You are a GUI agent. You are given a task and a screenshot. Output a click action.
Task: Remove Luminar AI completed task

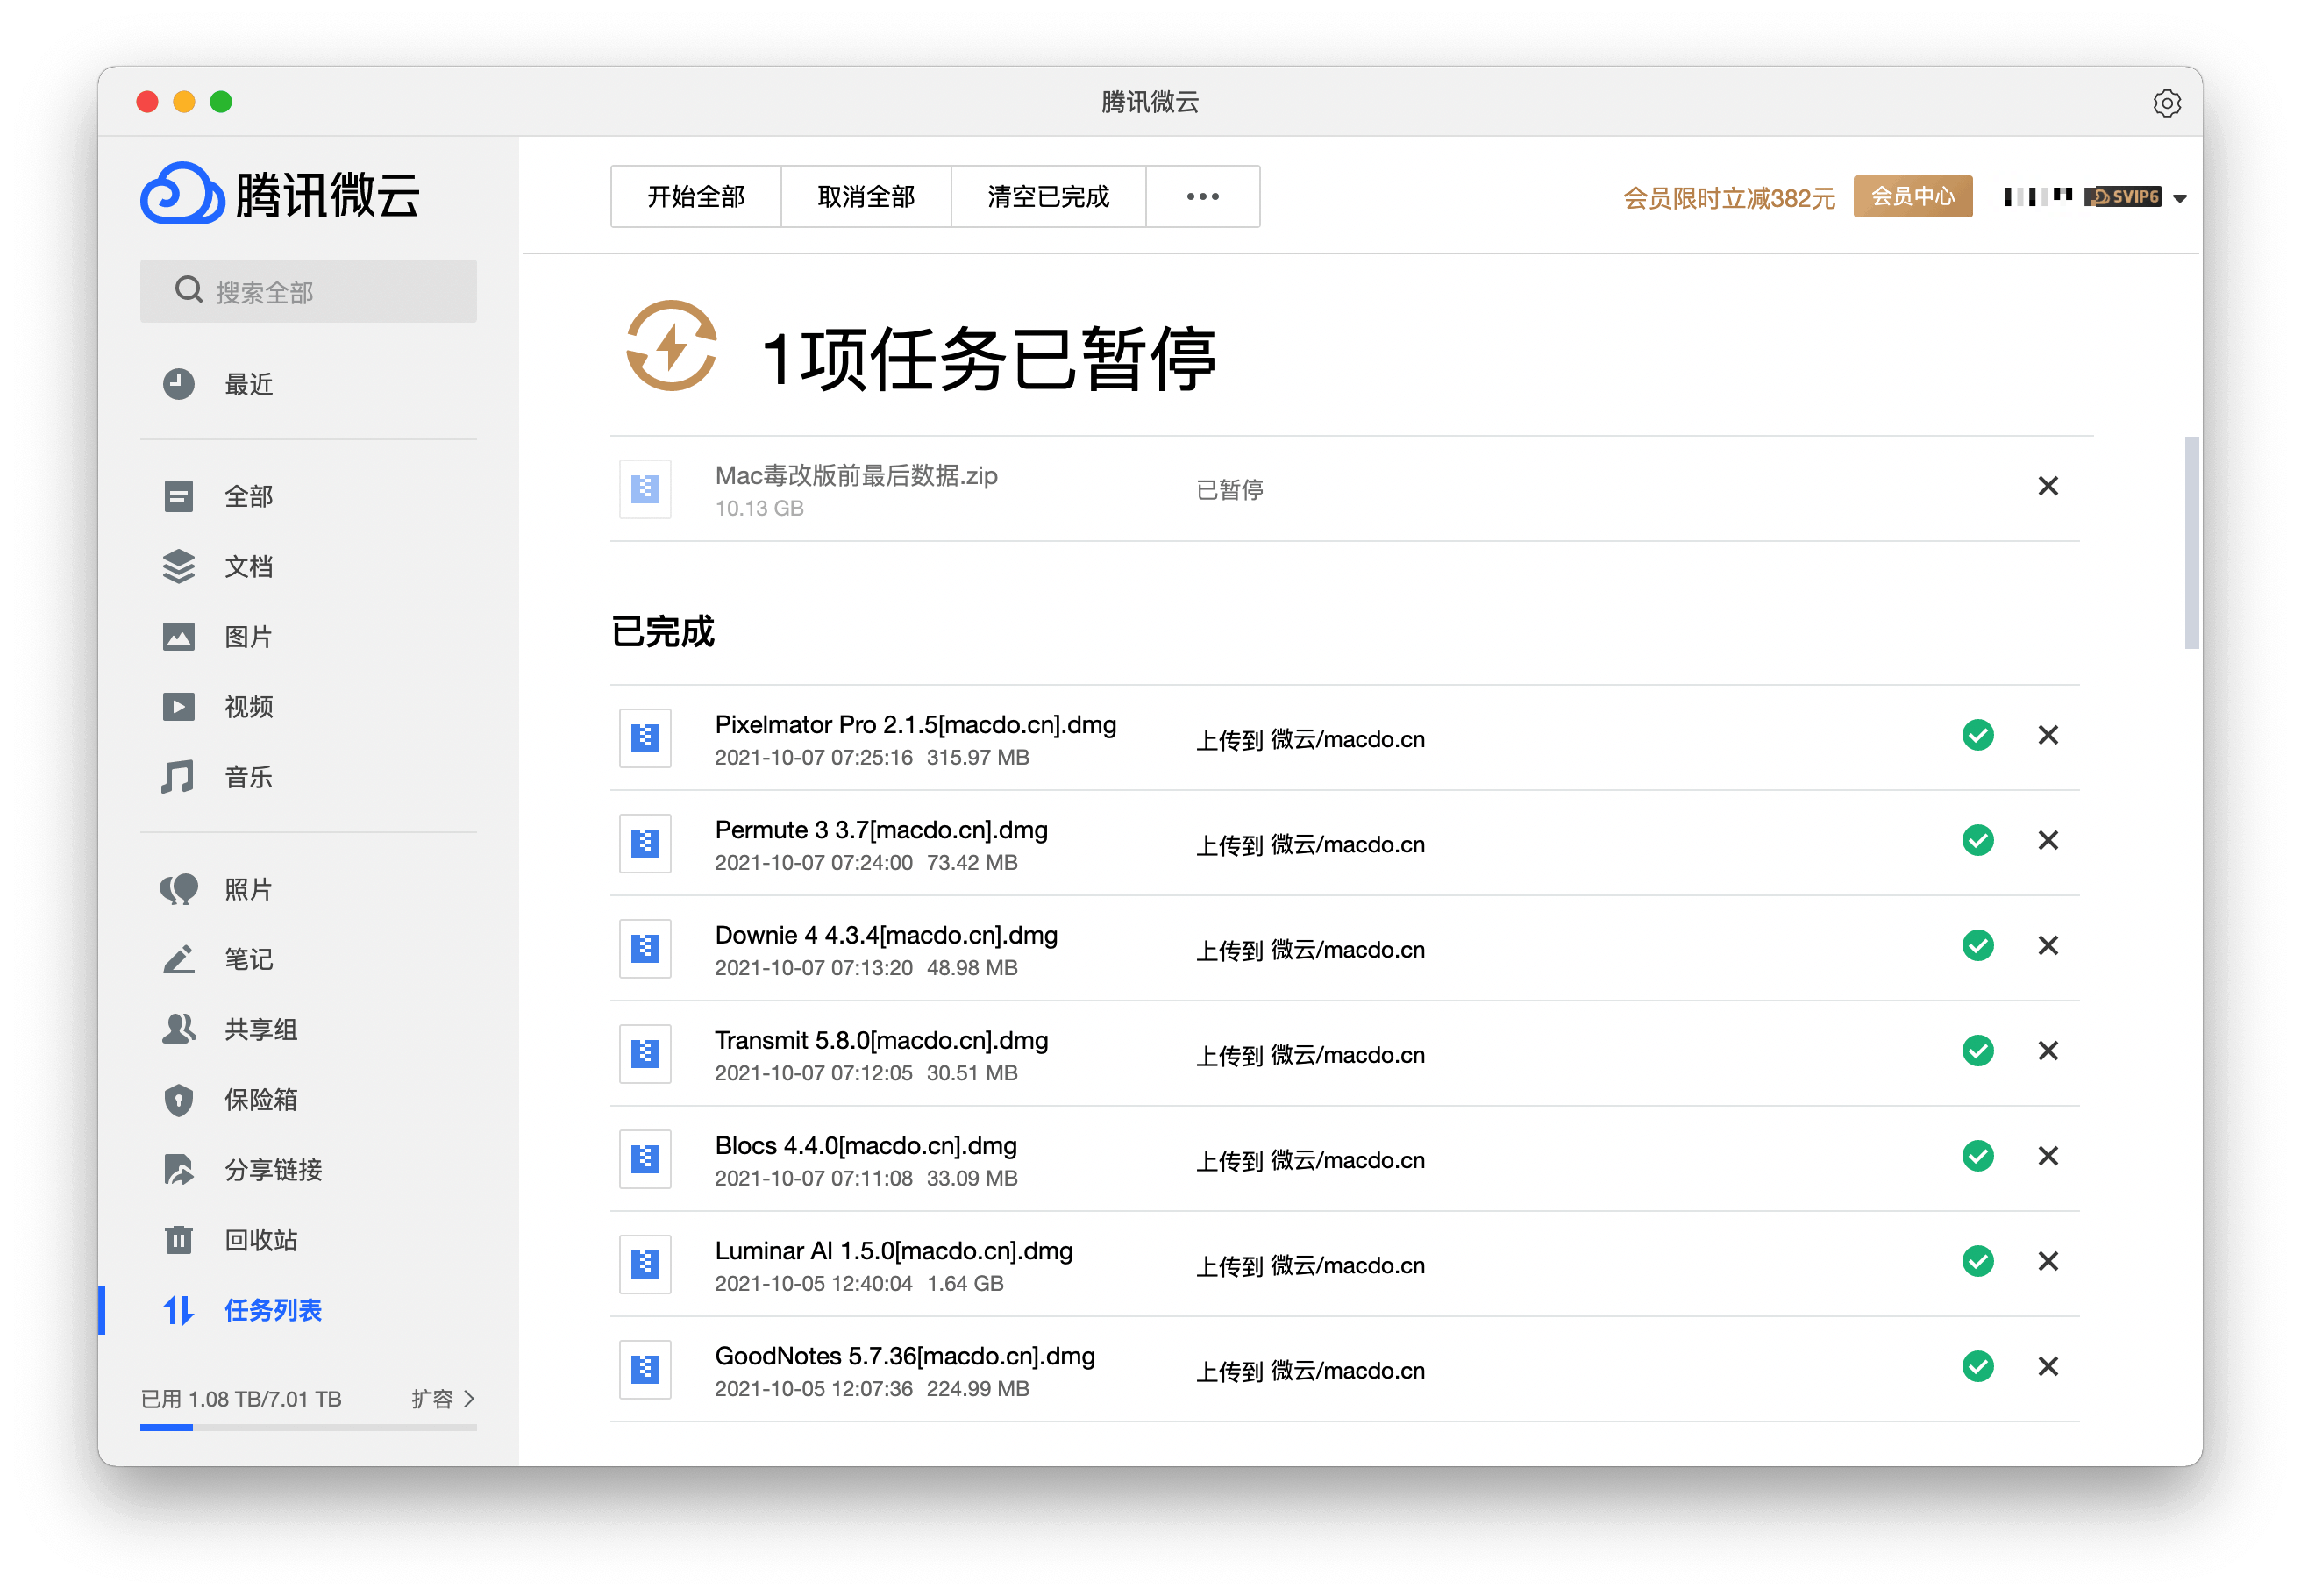tap(2047, 1261)
